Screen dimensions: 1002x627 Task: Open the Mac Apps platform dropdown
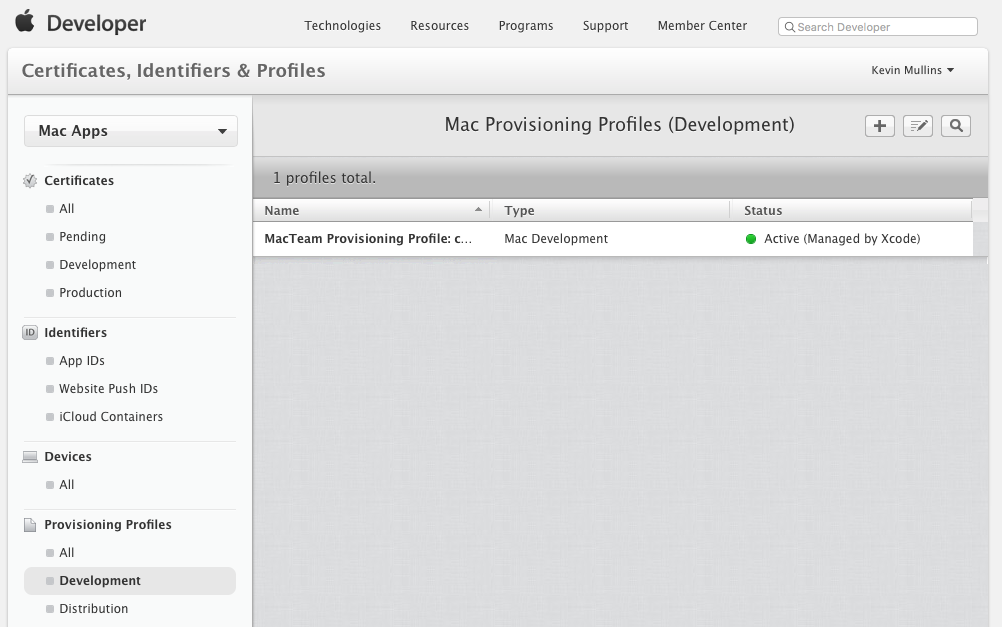(131, 131)
